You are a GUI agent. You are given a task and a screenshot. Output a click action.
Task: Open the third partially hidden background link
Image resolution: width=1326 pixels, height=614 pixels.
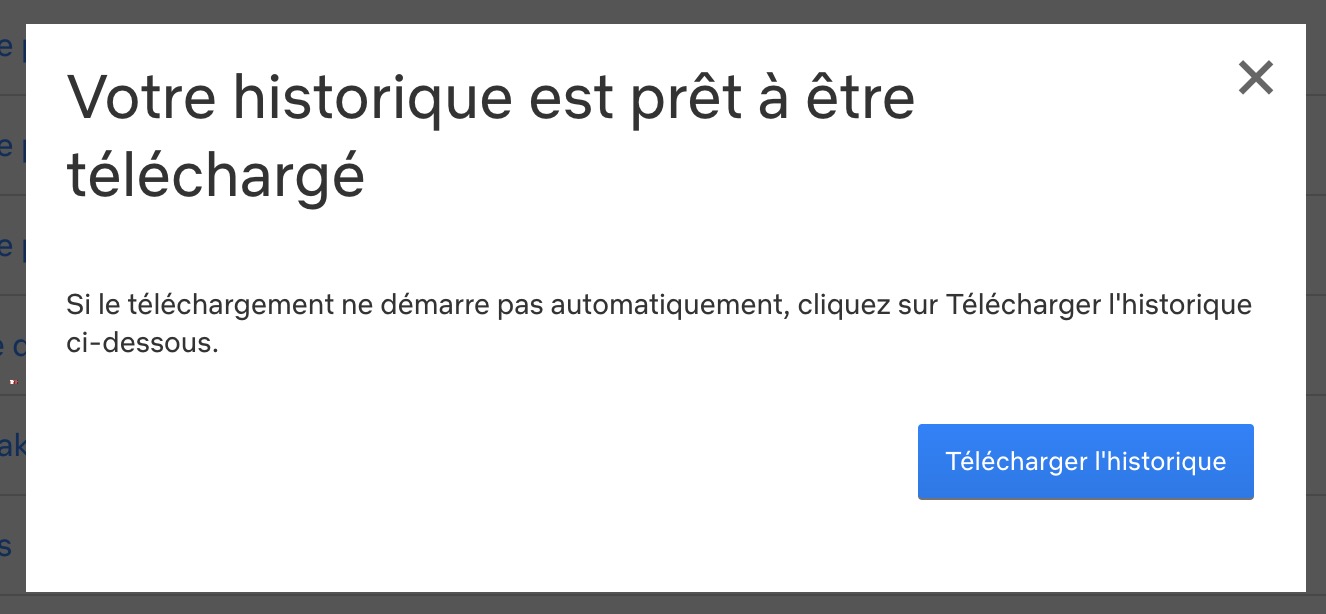[8, 246]
